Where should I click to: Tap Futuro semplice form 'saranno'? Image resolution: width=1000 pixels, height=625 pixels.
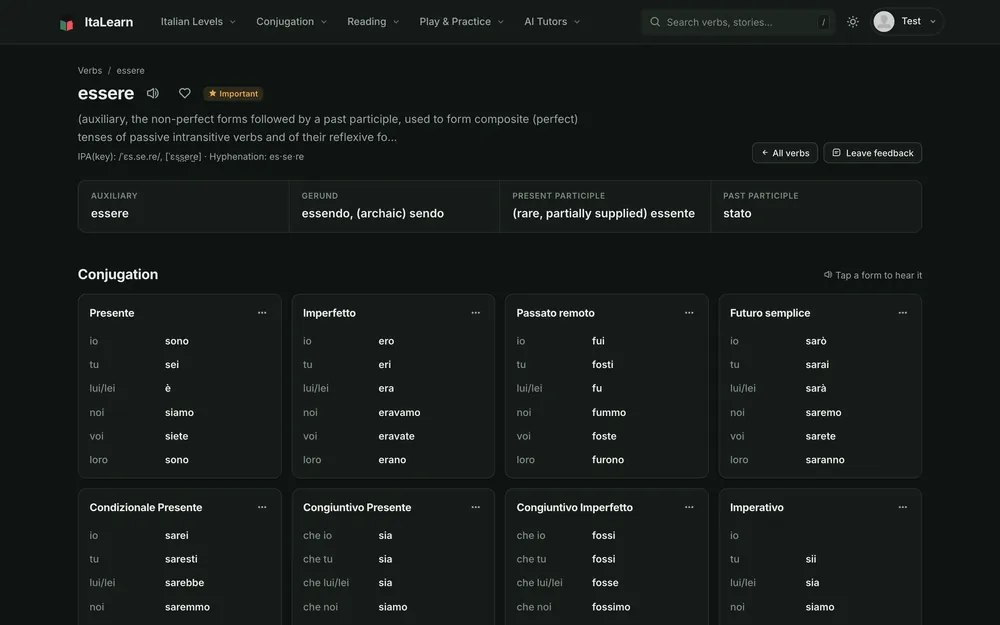coord(825,460)
